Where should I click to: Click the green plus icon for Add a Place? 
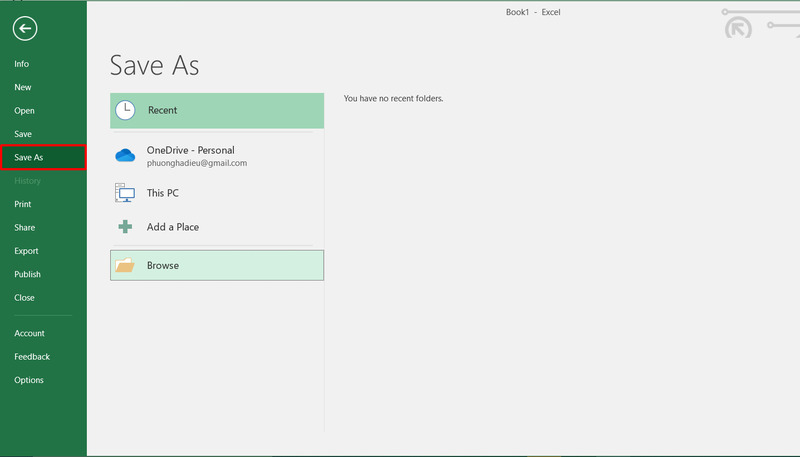tap(125, 227)
